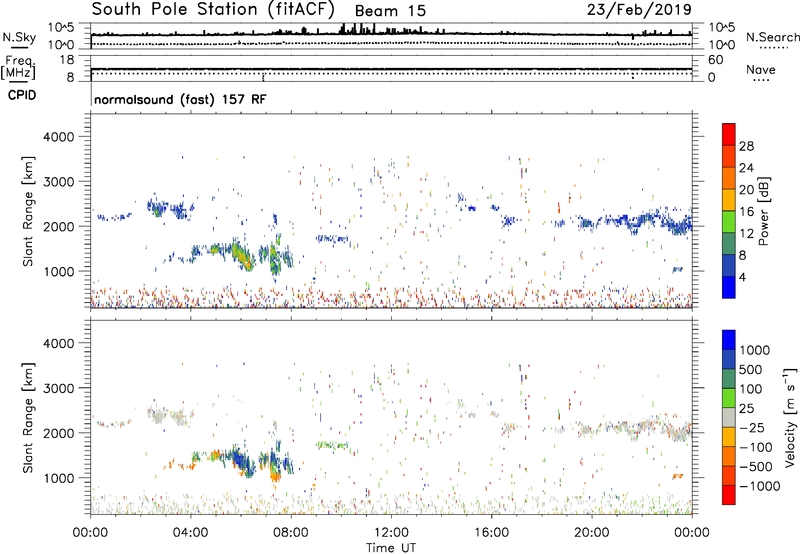Click the teal 8–12 dB Power colorbar segment
800x554 pixels.
tap(729, 243)
